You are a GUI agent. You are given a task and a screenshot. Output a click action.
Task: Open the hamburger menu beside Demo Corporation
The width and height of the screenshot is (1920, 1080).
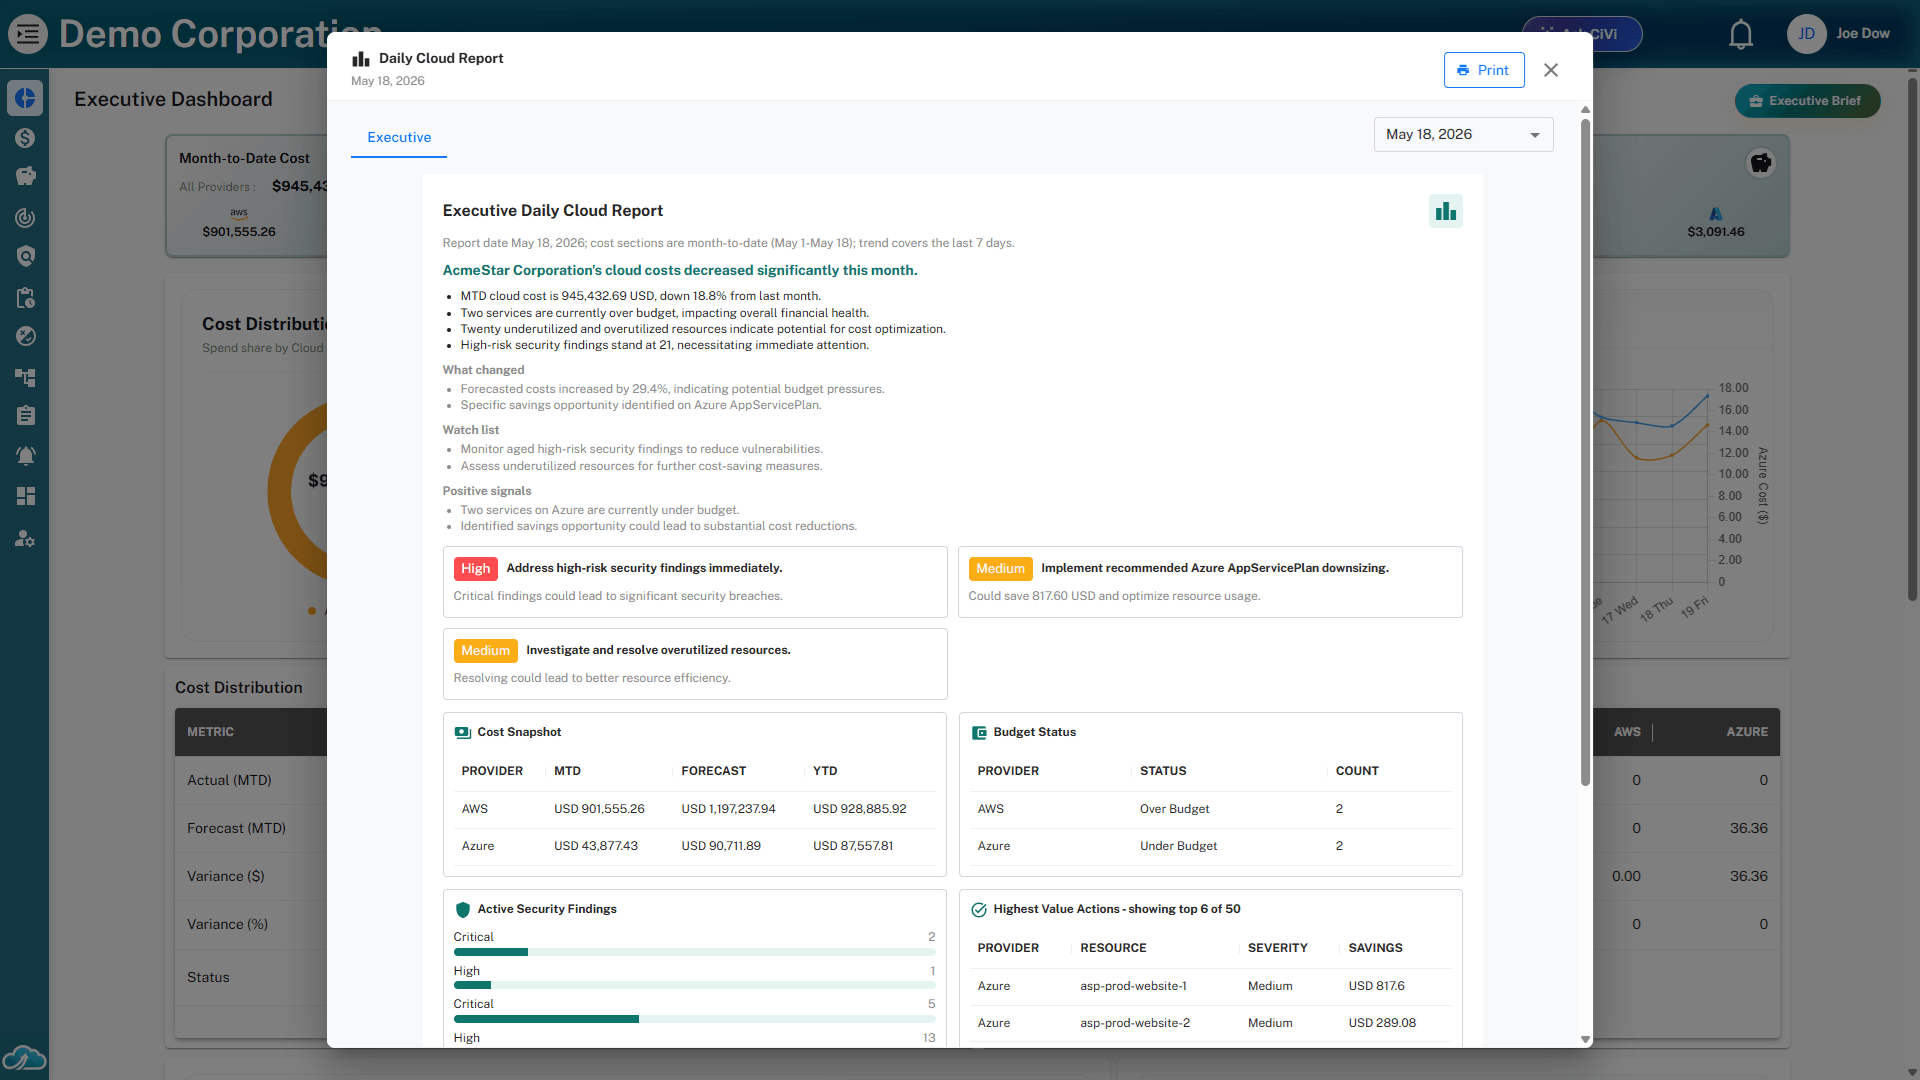(x=28, y=34)
